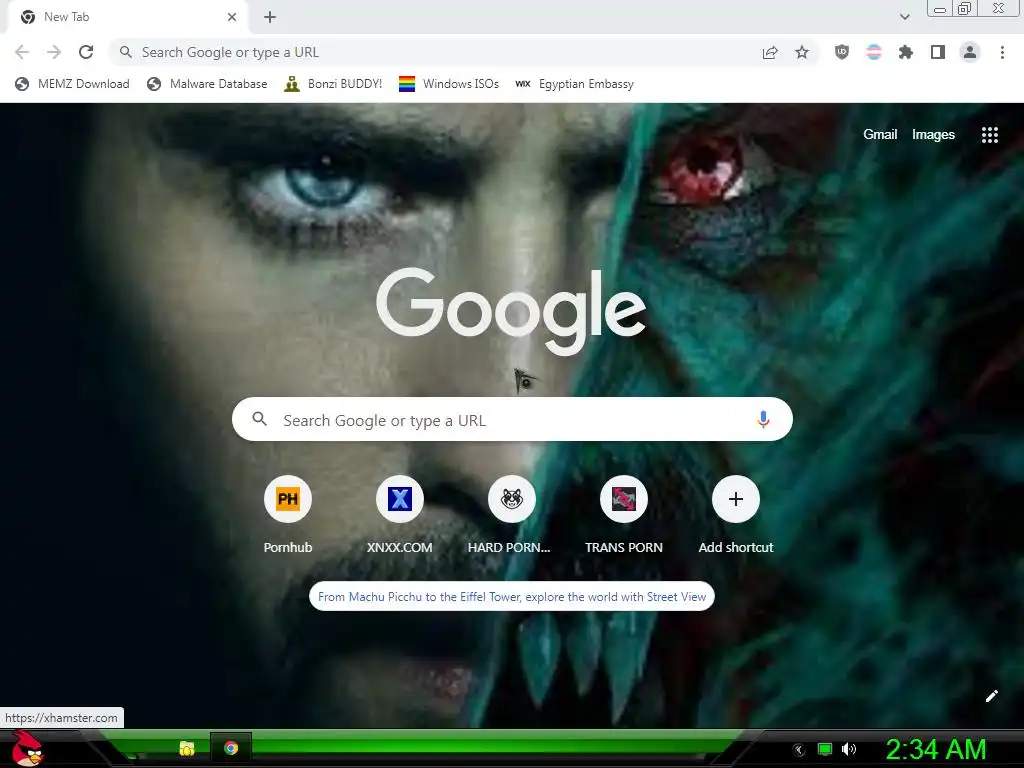Viewport: 1024px width, 768px height.
Task: Open the volume speaker tray icon
Action: [849, 749]
